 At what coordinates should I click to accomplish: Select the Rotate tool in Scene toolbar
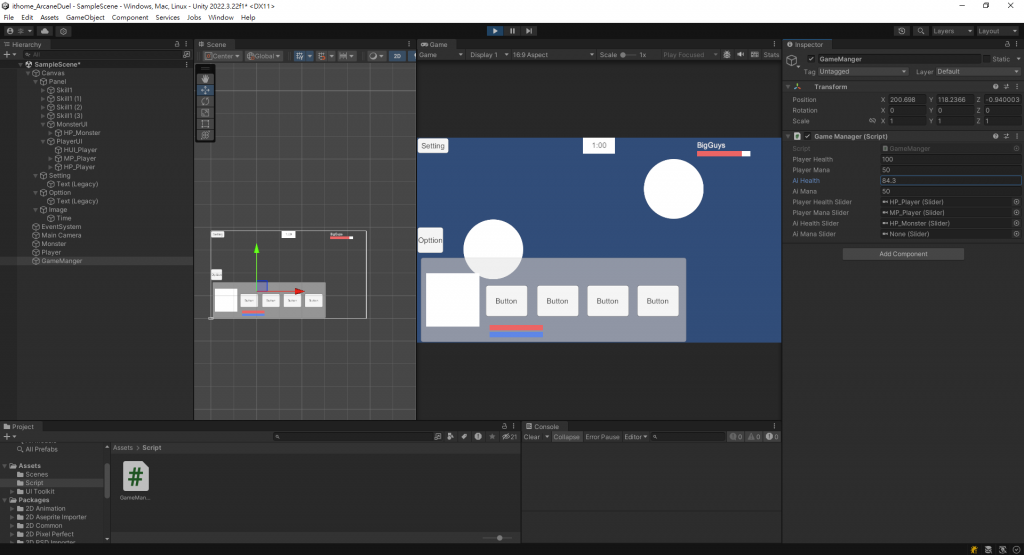pos(205,101)
